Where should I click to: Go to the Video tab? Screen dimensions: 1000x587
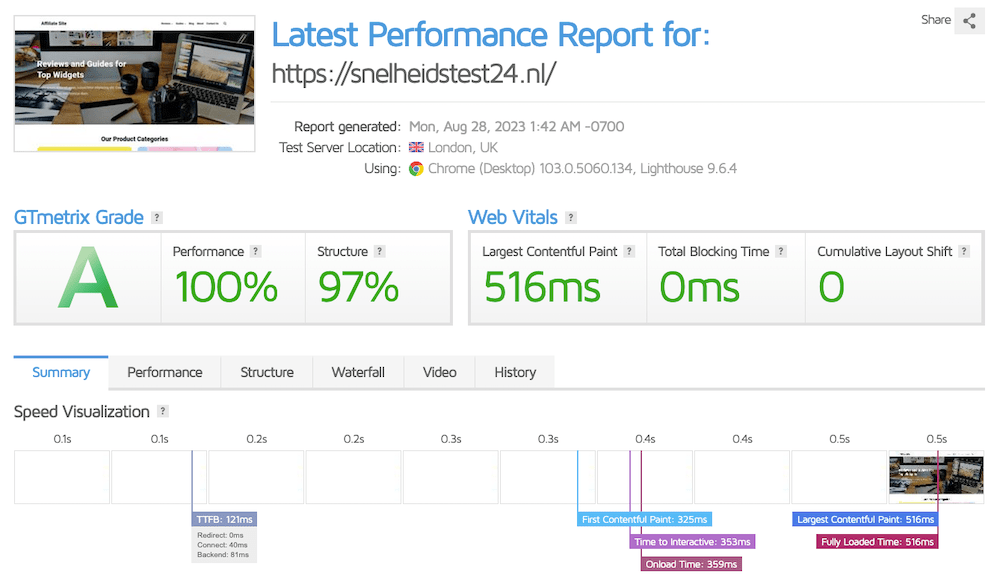point(439,372)
